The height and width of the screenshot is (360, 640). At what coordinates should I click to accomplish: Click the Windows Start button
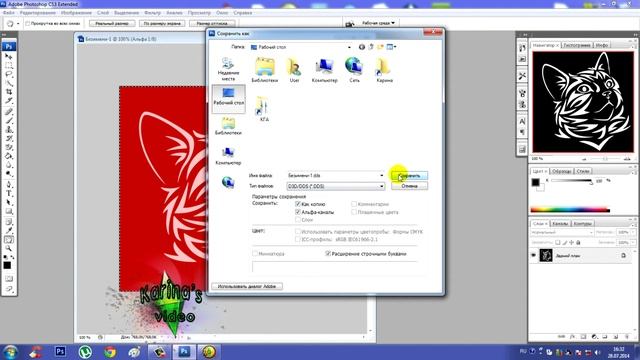pos(10,352)
